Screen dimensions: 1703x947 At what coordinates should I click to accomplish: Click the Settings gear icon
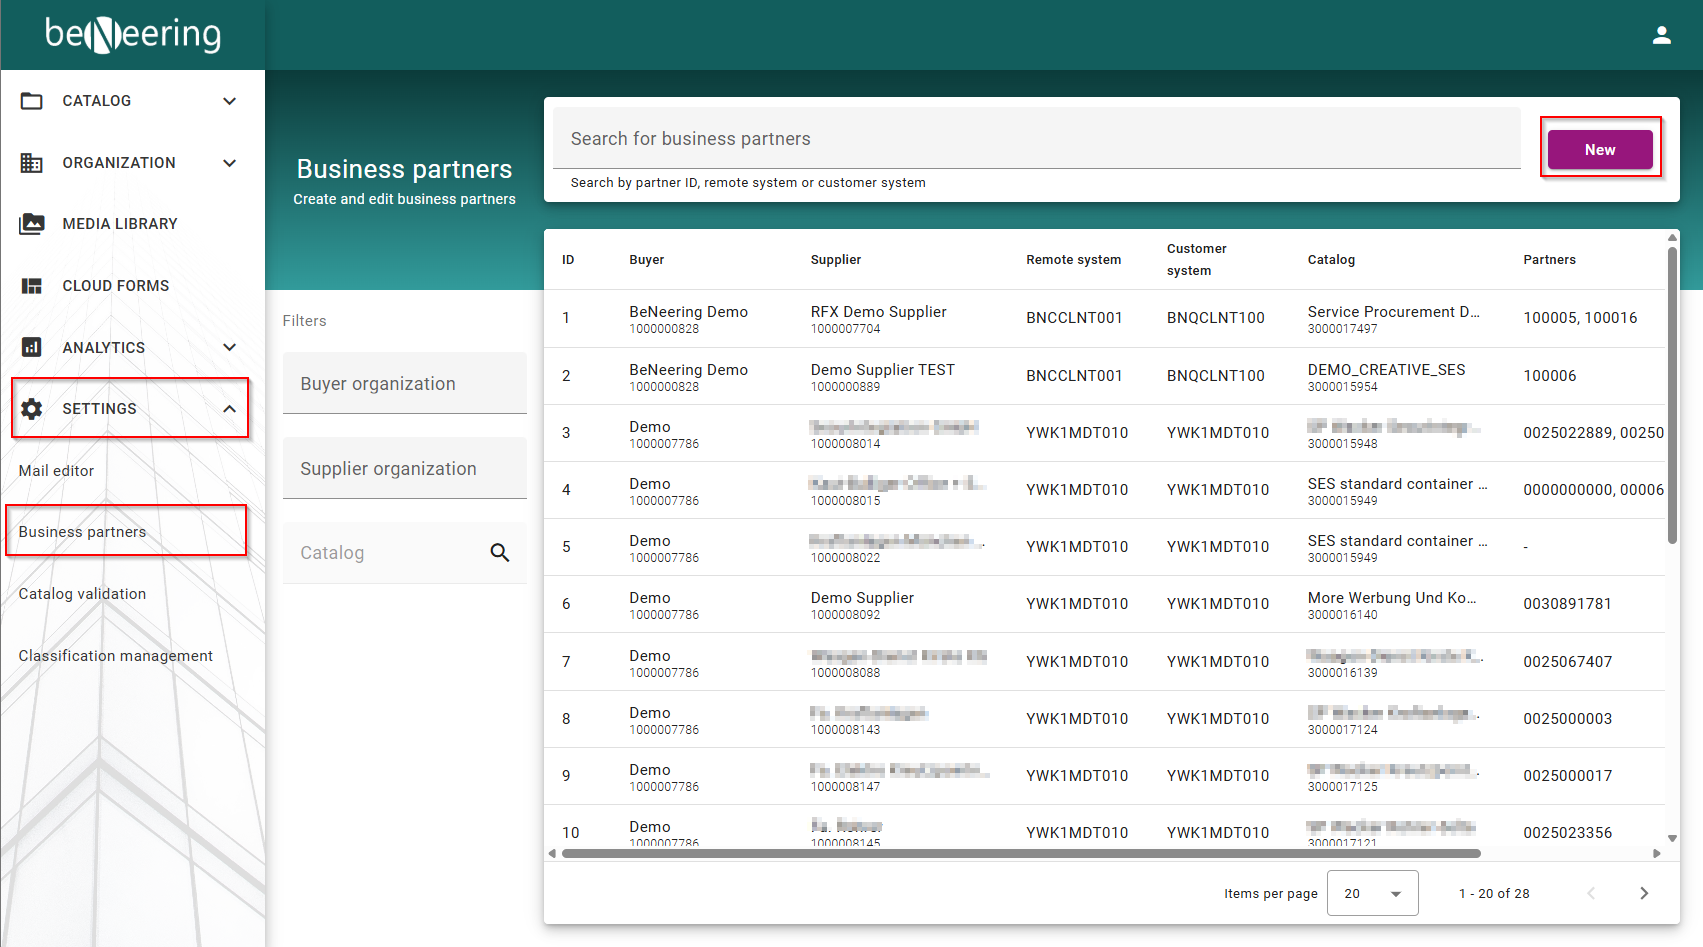32,409
